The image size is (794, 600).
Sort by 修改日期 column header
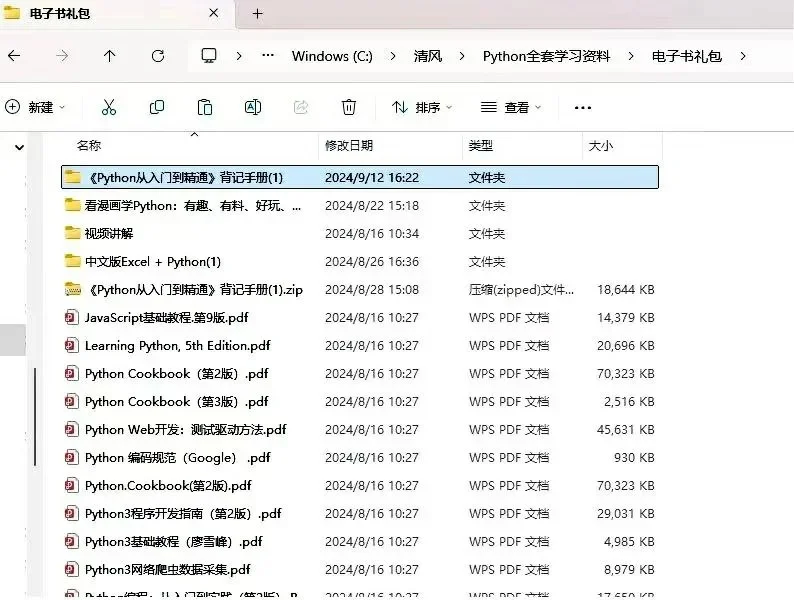pos(349,146)
